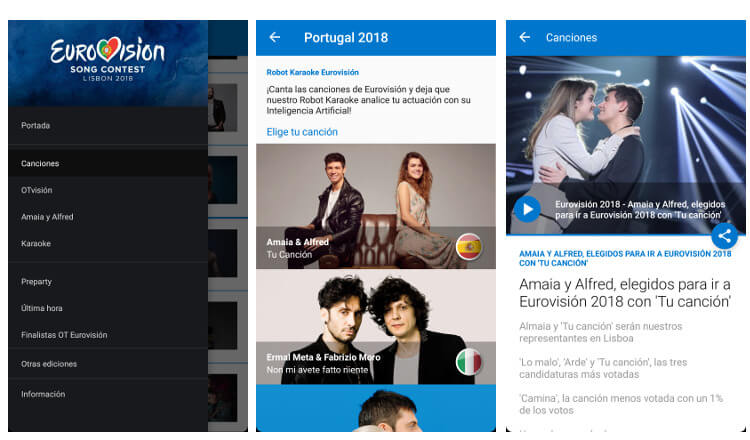Select the Ermal Meta & Fabrizio Moro card
This screenshot has width=750, height=440.
376,327
